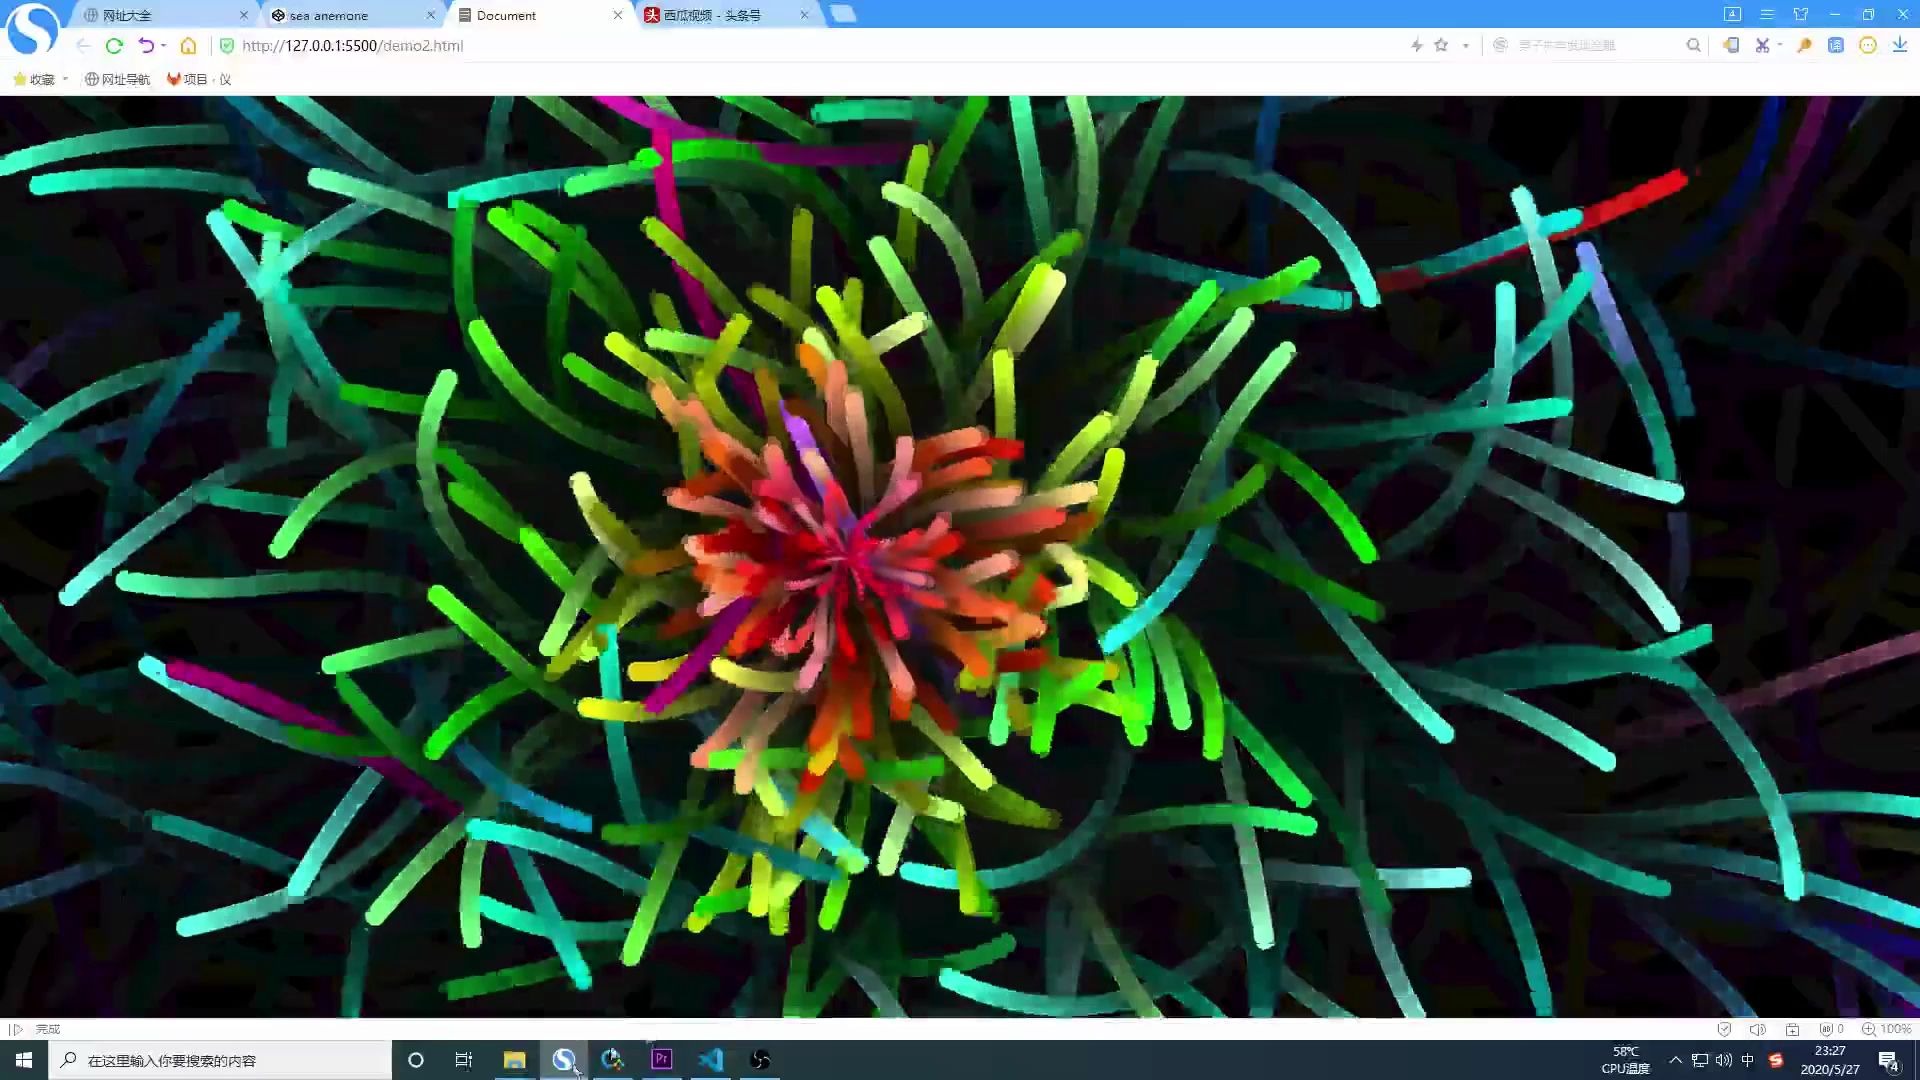Open the hamburger main menu
Image resolution: width=1920 pixels, height=1080 pixels.
tap(1767, 14)
